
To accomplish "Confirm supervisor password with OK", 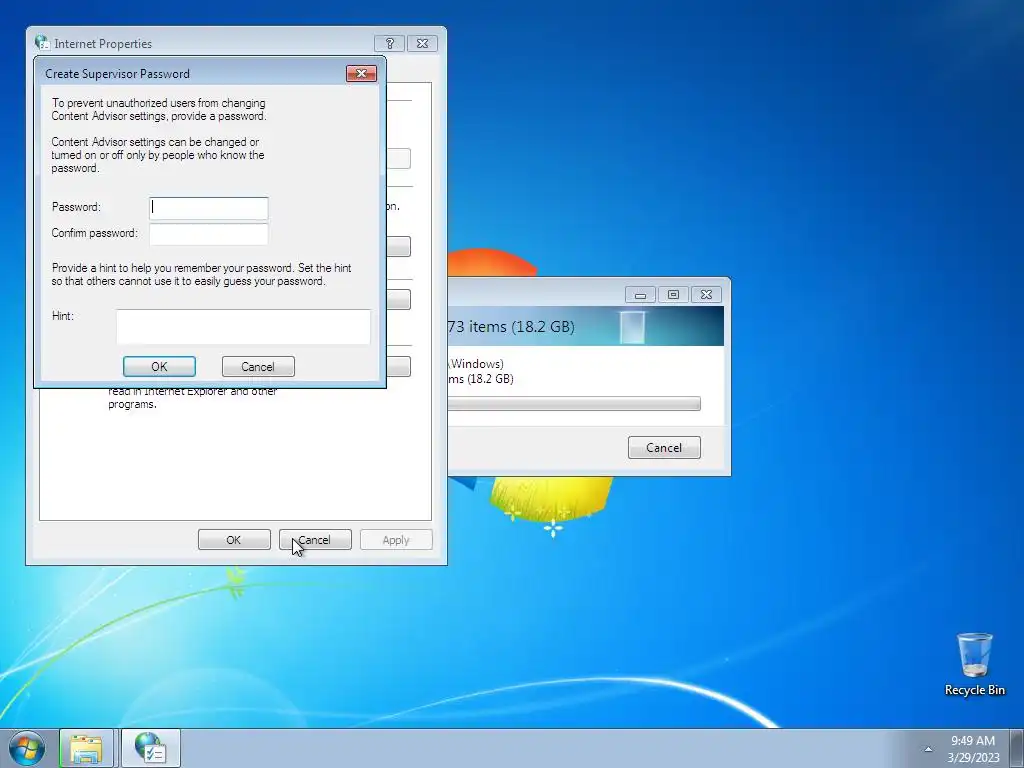I will pyautogui.click(x=159, y=366).
